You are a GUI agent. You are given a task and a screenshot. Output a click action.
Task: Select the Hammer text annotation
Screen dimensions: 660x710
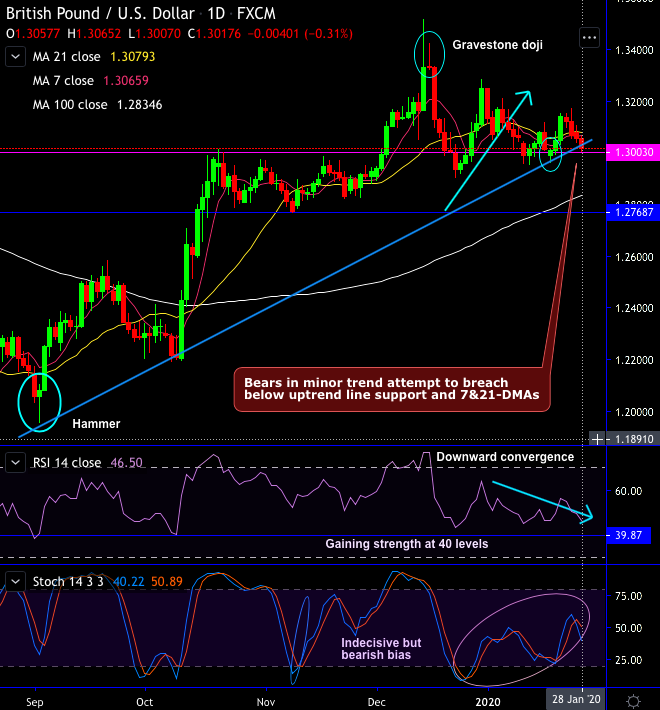[96, 424]
